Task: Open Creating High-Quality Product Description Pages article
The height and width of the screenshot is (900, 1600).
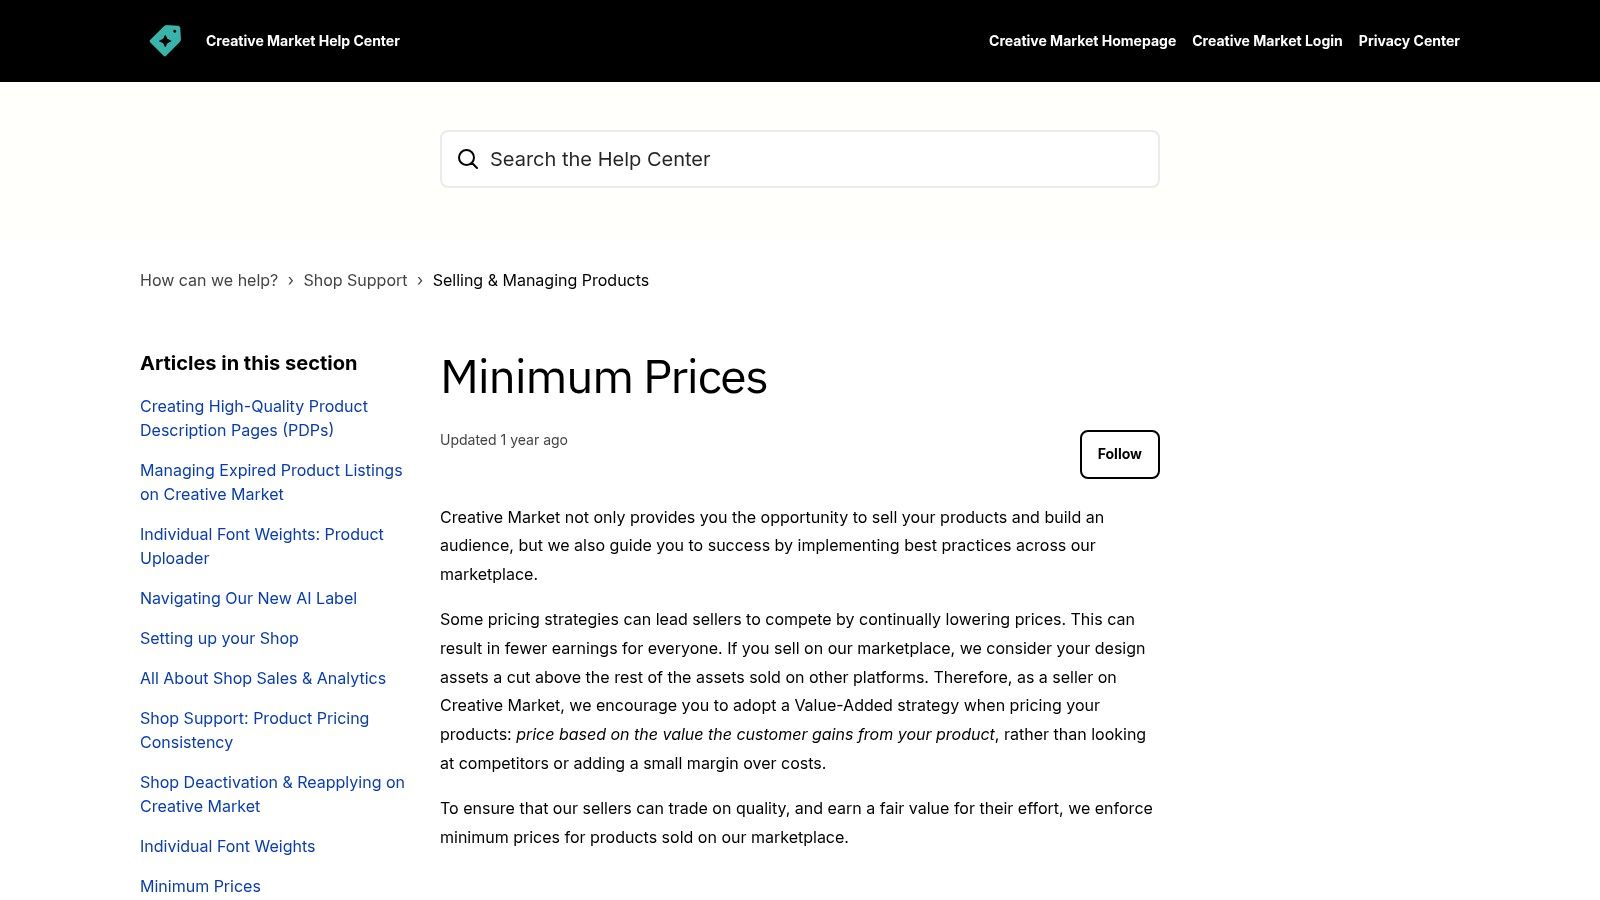Action: pyautogui.click(x=254, y=418)
